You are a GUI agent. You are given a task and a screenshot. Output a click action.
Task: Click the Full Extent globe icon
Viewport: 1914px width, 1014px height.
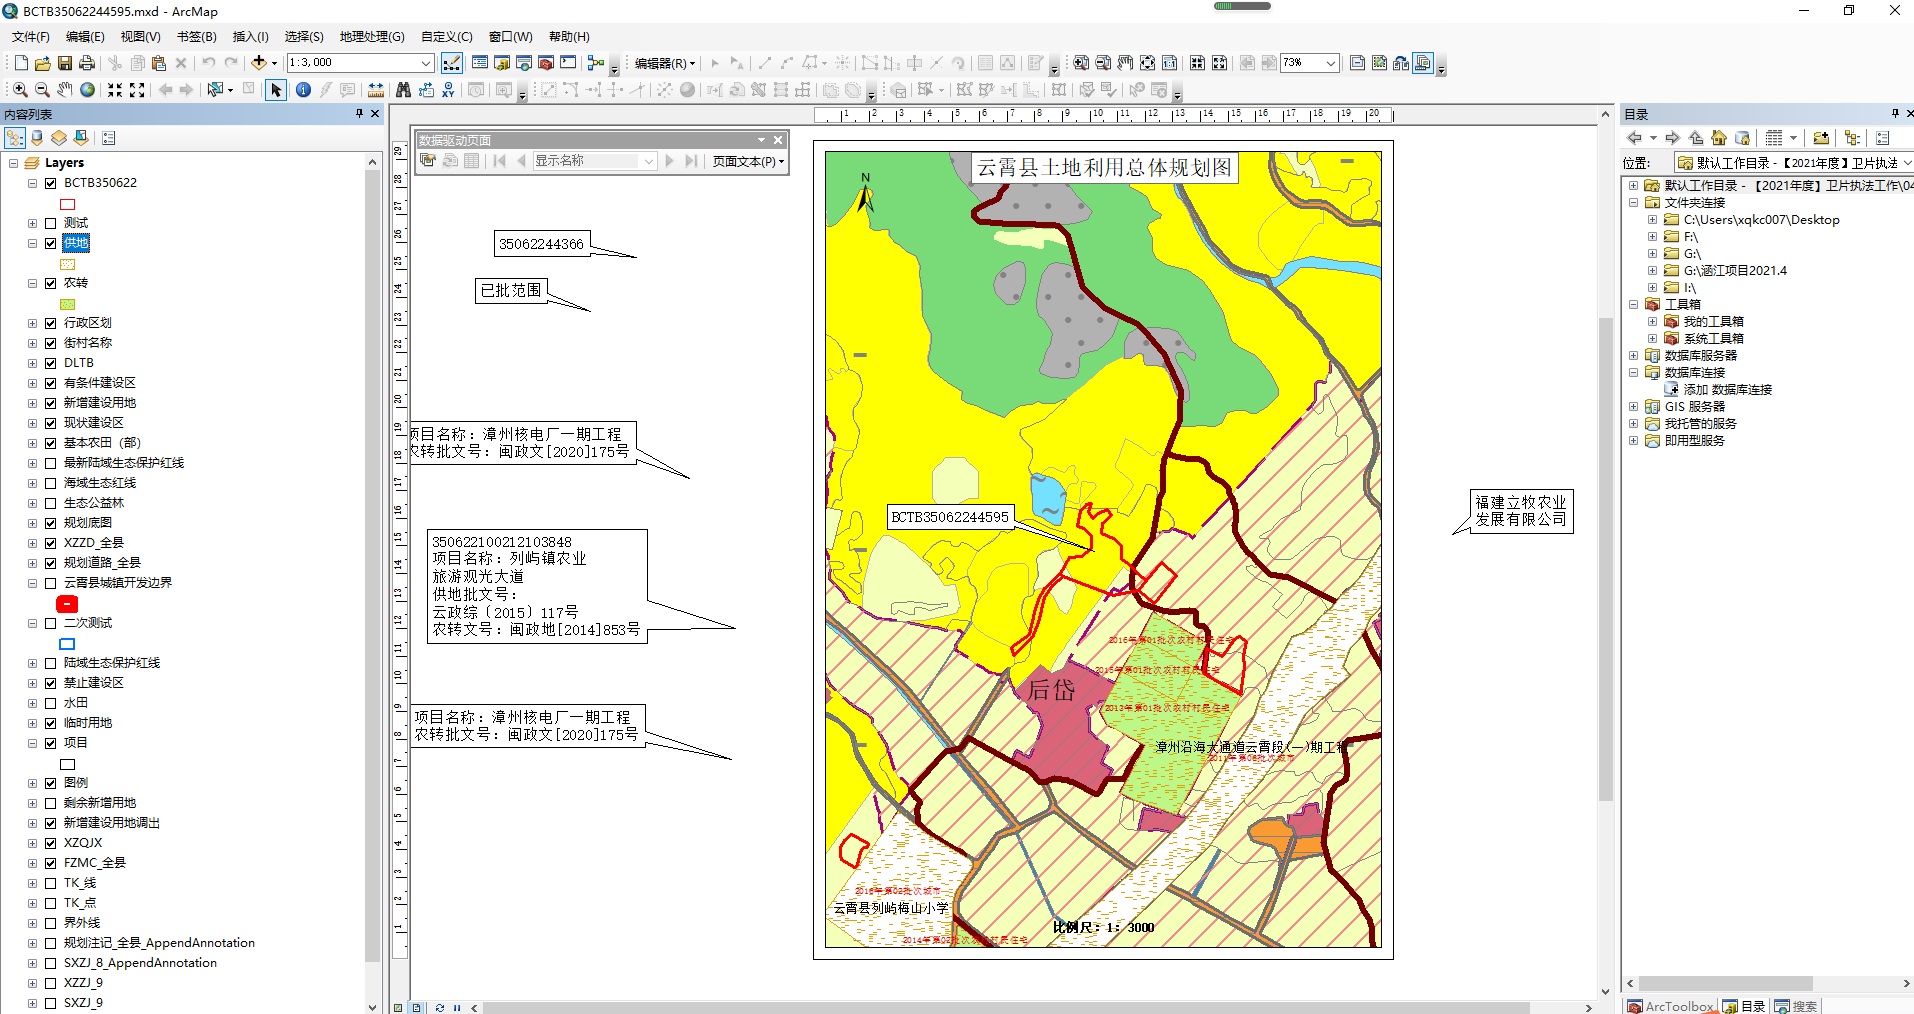click(88, 90)
